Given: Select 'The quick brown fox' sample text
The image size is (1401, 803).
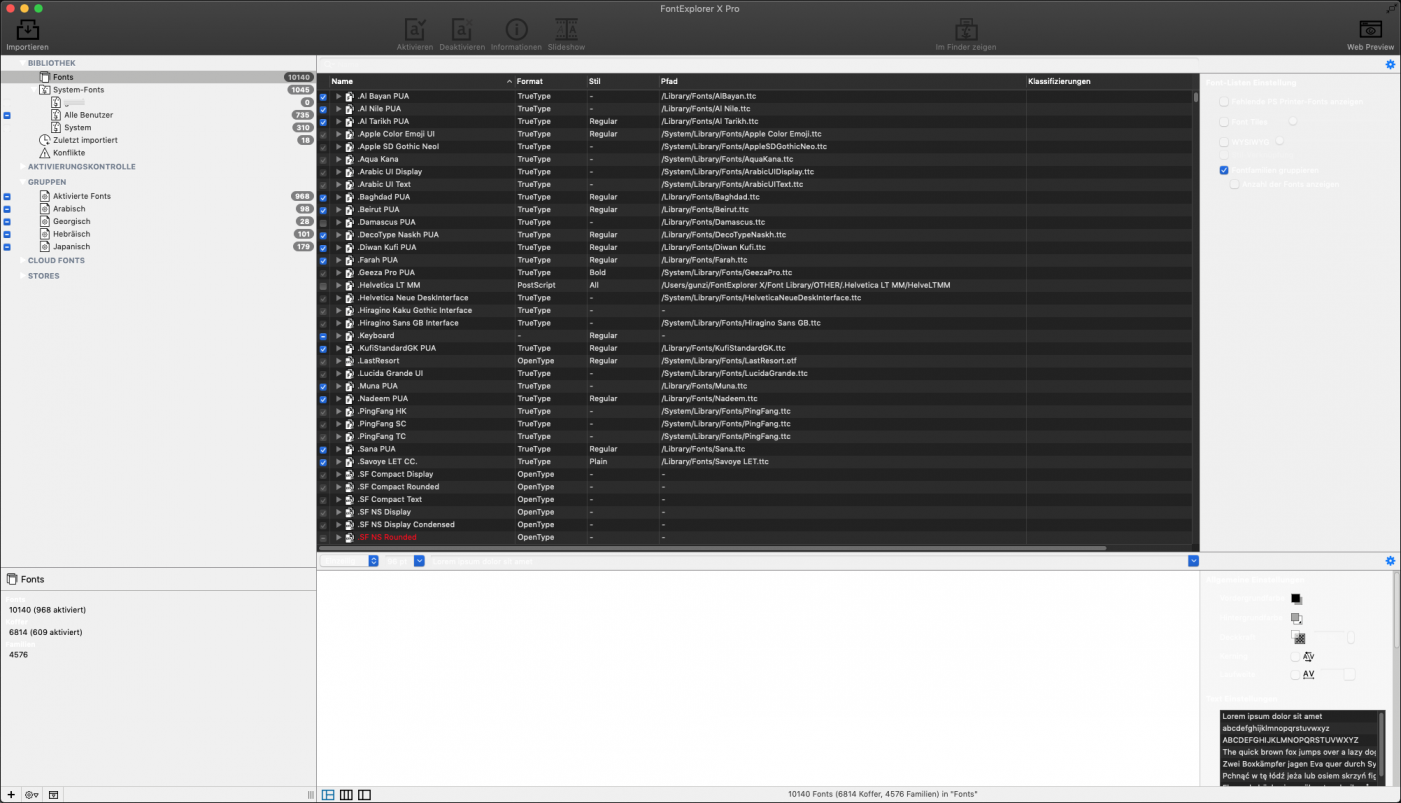Looking at the screenshot, I should pos(1299,752).
